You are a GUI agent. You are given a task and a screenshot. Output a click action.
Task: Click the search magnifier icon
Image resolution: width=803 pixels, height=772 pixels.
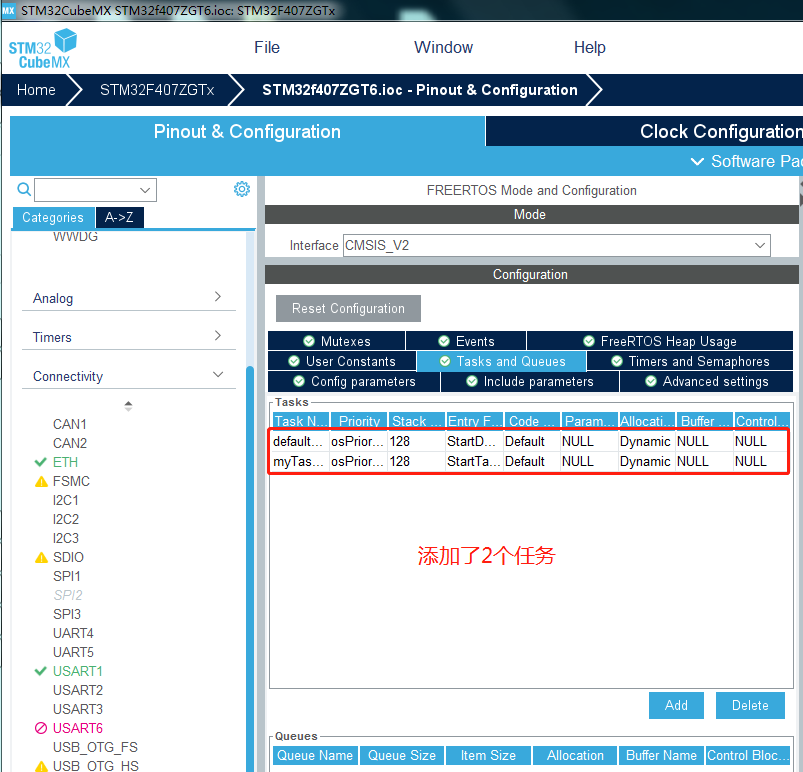[24, 189]
